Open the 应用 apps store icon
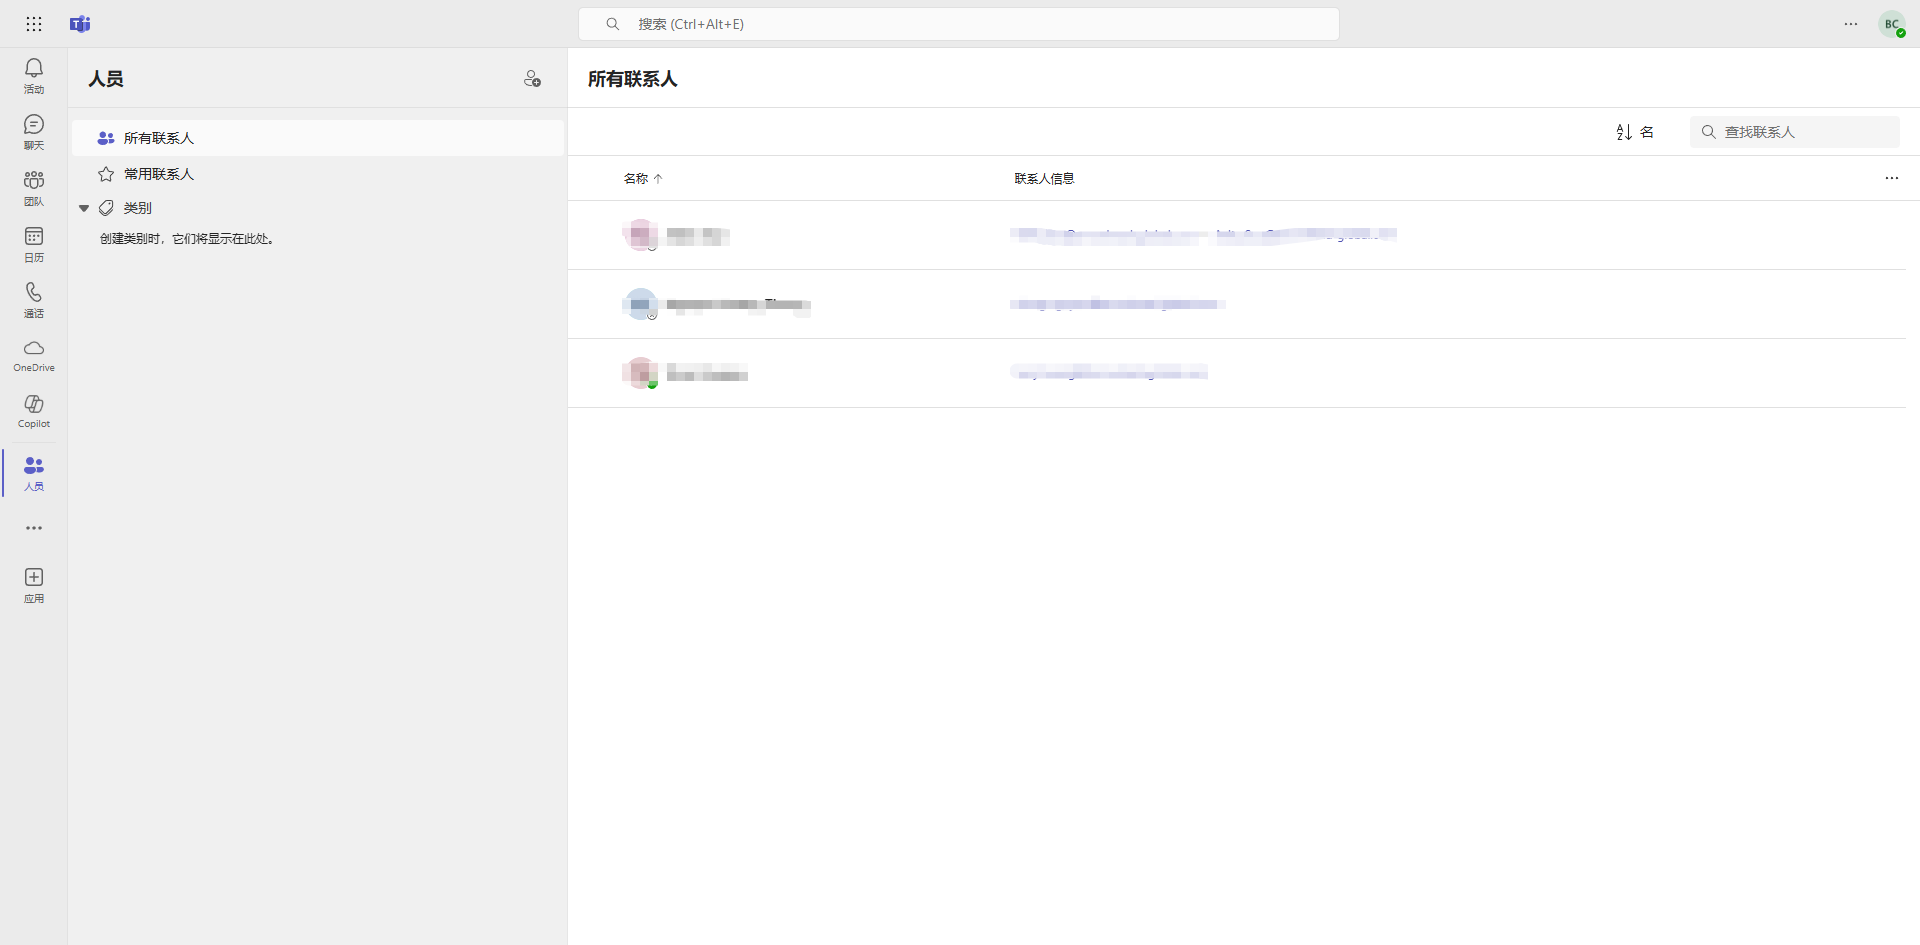The height and width of the screenshot is (945, 1920). [34, 585]
